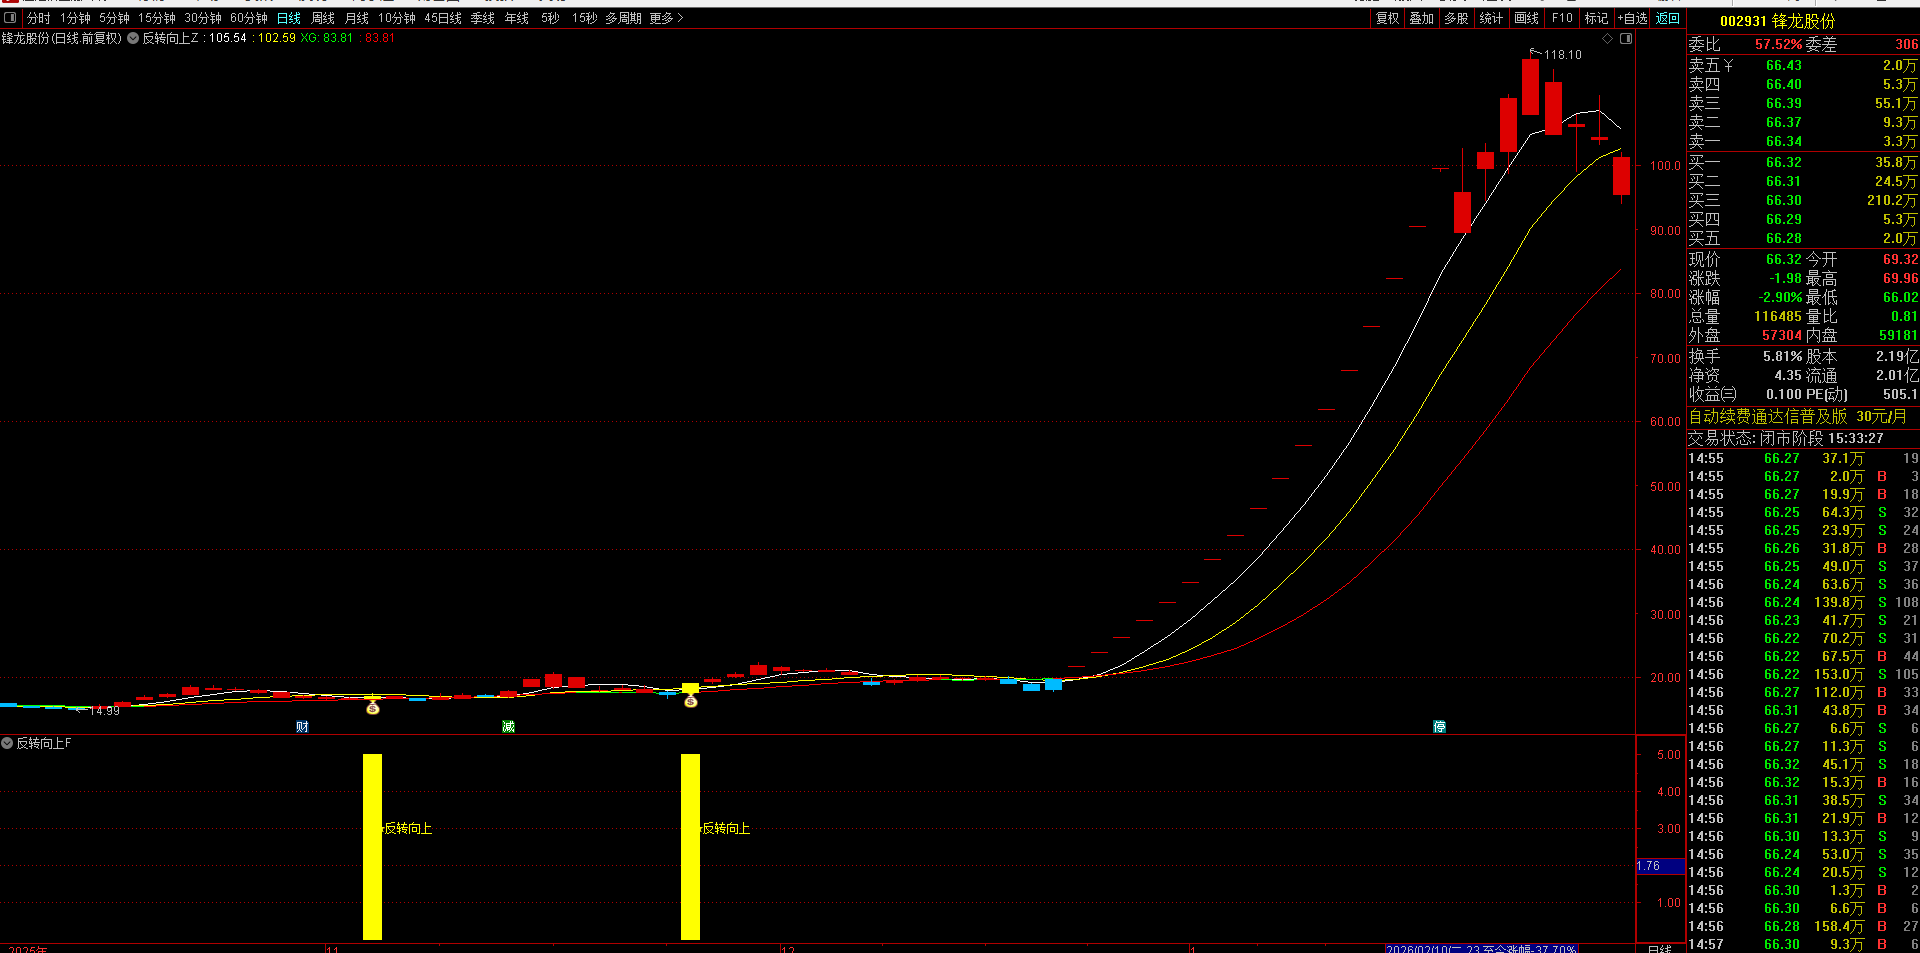The height and width of the screenshot is (953, 1920).
Task: Click the 158.4万 trade tick row
Action: point(1803,926)
